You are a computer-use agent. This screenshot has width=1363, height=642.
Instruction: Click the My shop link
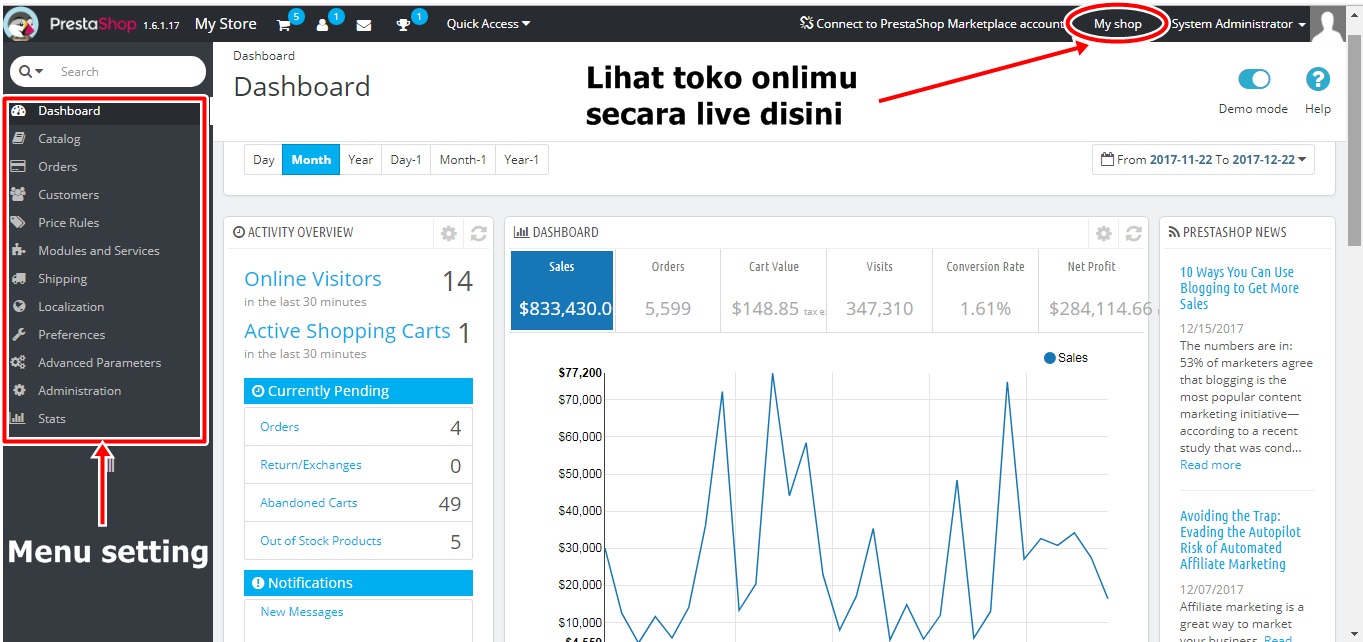point(1117,24)
